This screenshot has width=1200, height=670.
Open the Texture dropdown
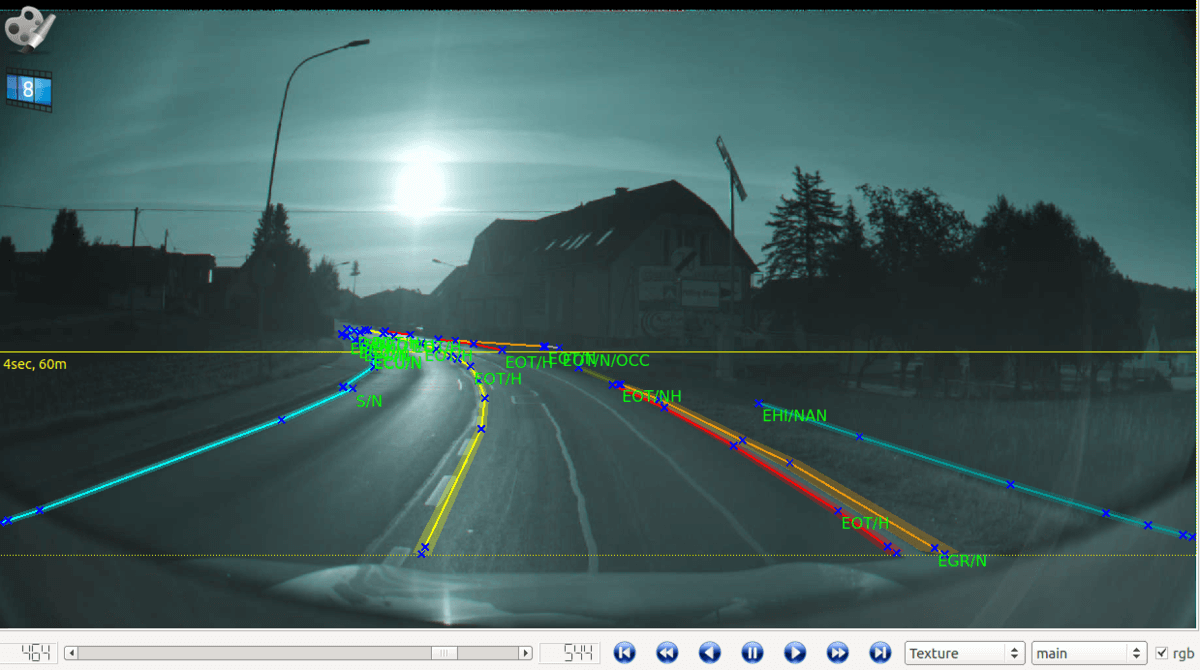(x=965, y=653)
